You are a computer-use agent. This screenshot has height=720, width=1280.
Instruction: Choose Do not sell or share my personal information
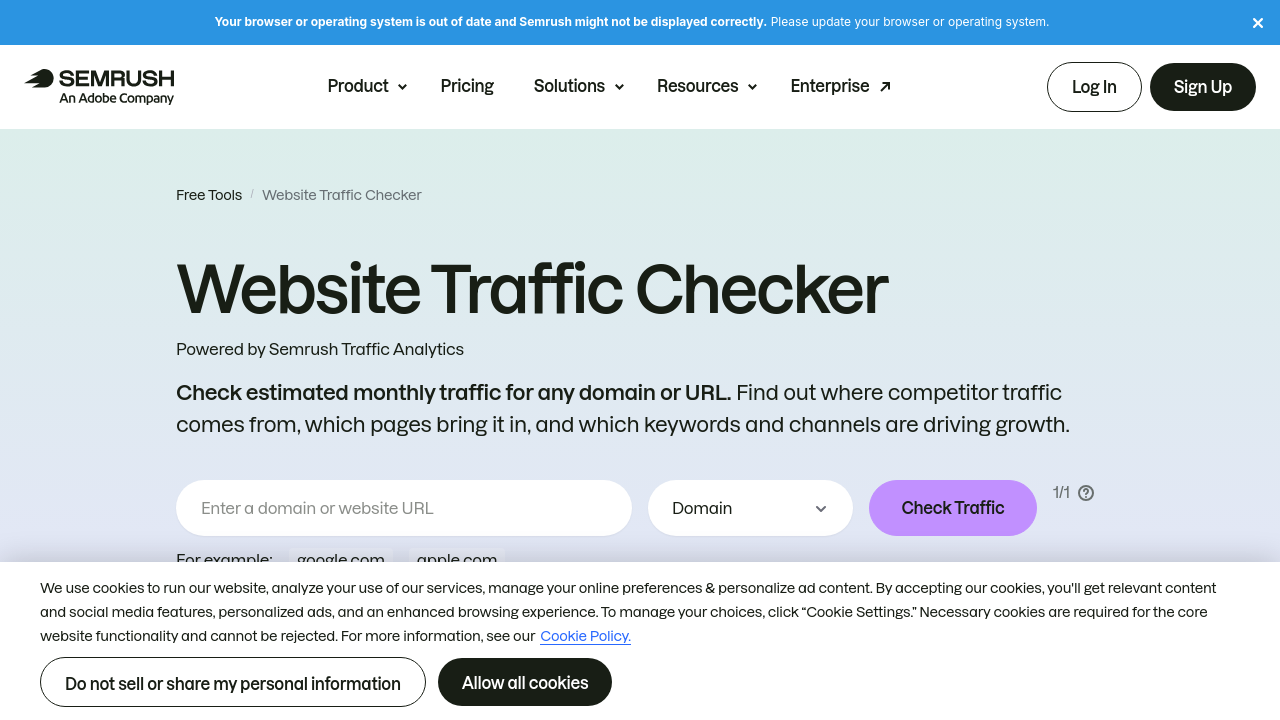point(233,683)
